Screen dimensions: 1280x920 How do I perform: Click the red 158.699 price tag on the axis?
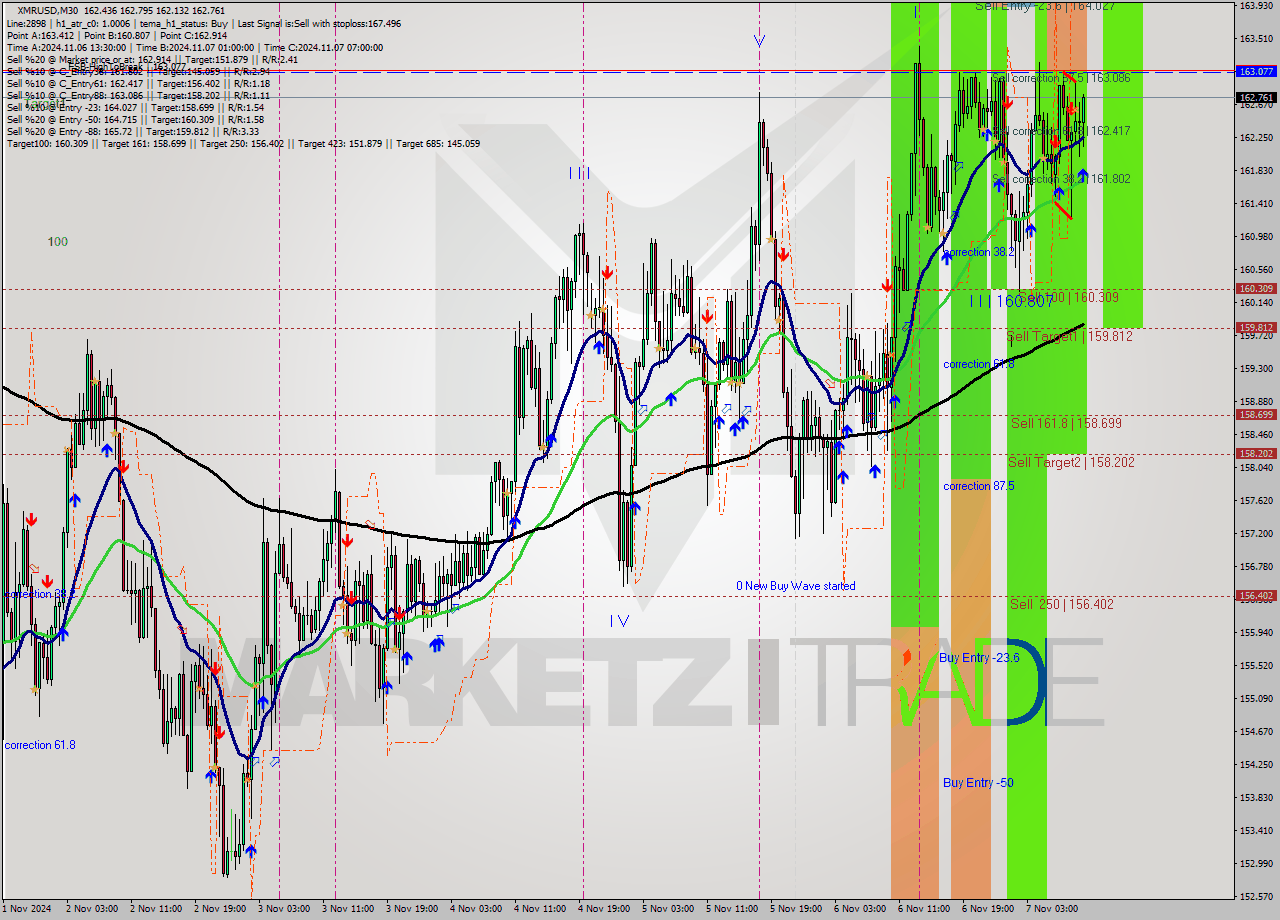[x=1256, y=414]
